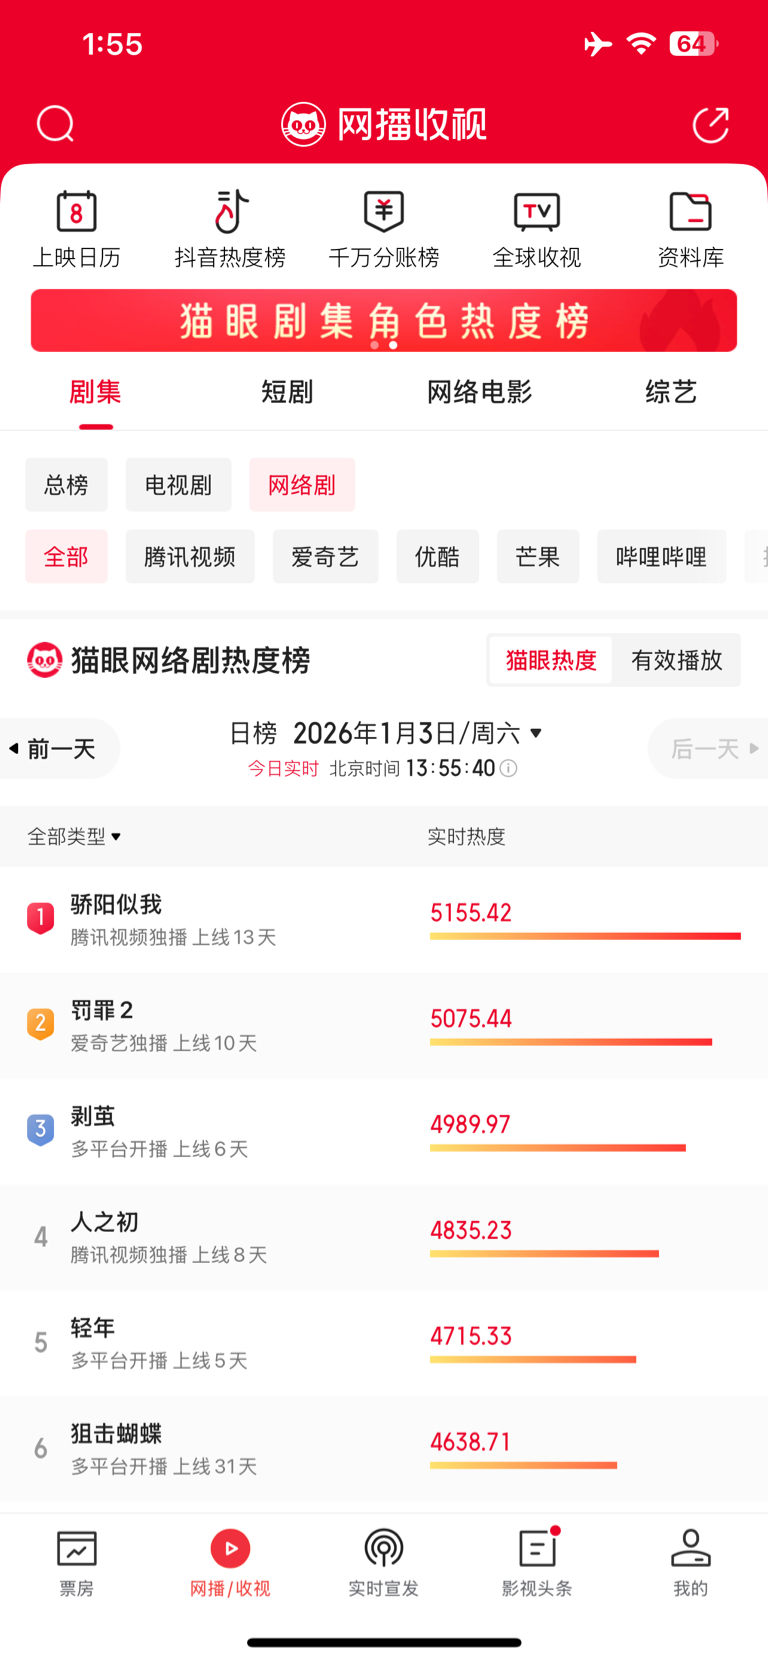Select the 猫眼热度 toggle option
This screenshot has height=1662, width=768.
551,660
